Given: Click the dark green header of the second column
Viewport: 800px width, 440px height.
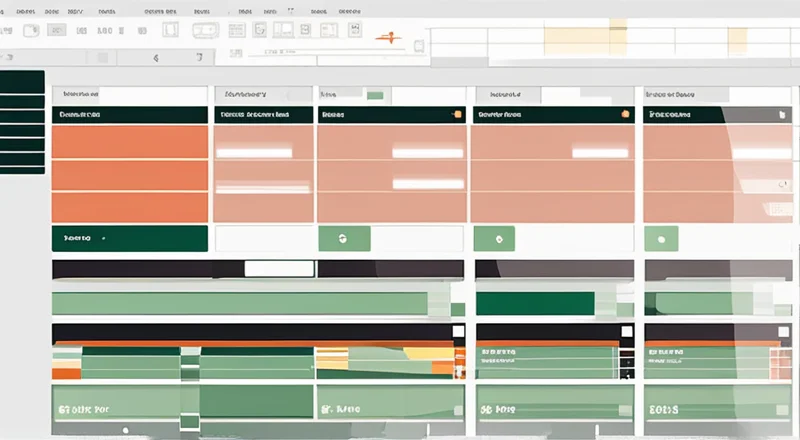Looking at the screenshot, I should coord(262,115).
